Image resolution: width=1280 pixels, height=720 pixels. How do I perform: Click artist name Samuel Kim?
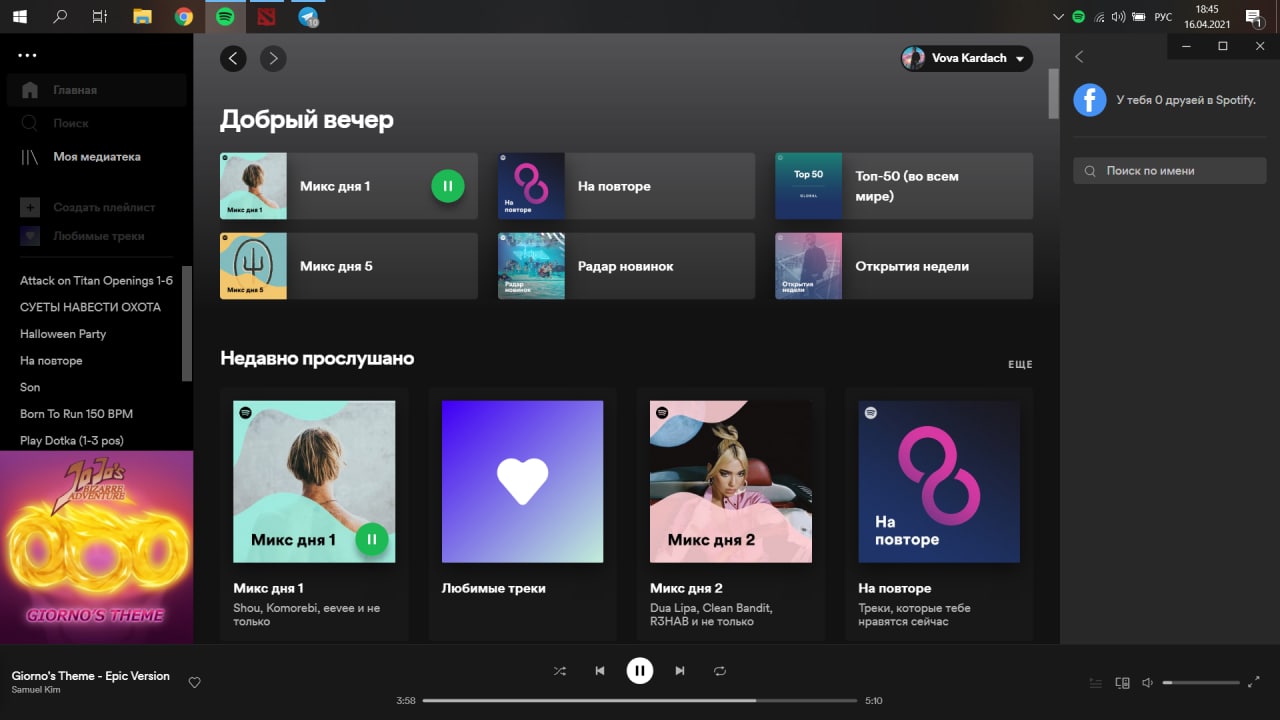coord(34,690)
